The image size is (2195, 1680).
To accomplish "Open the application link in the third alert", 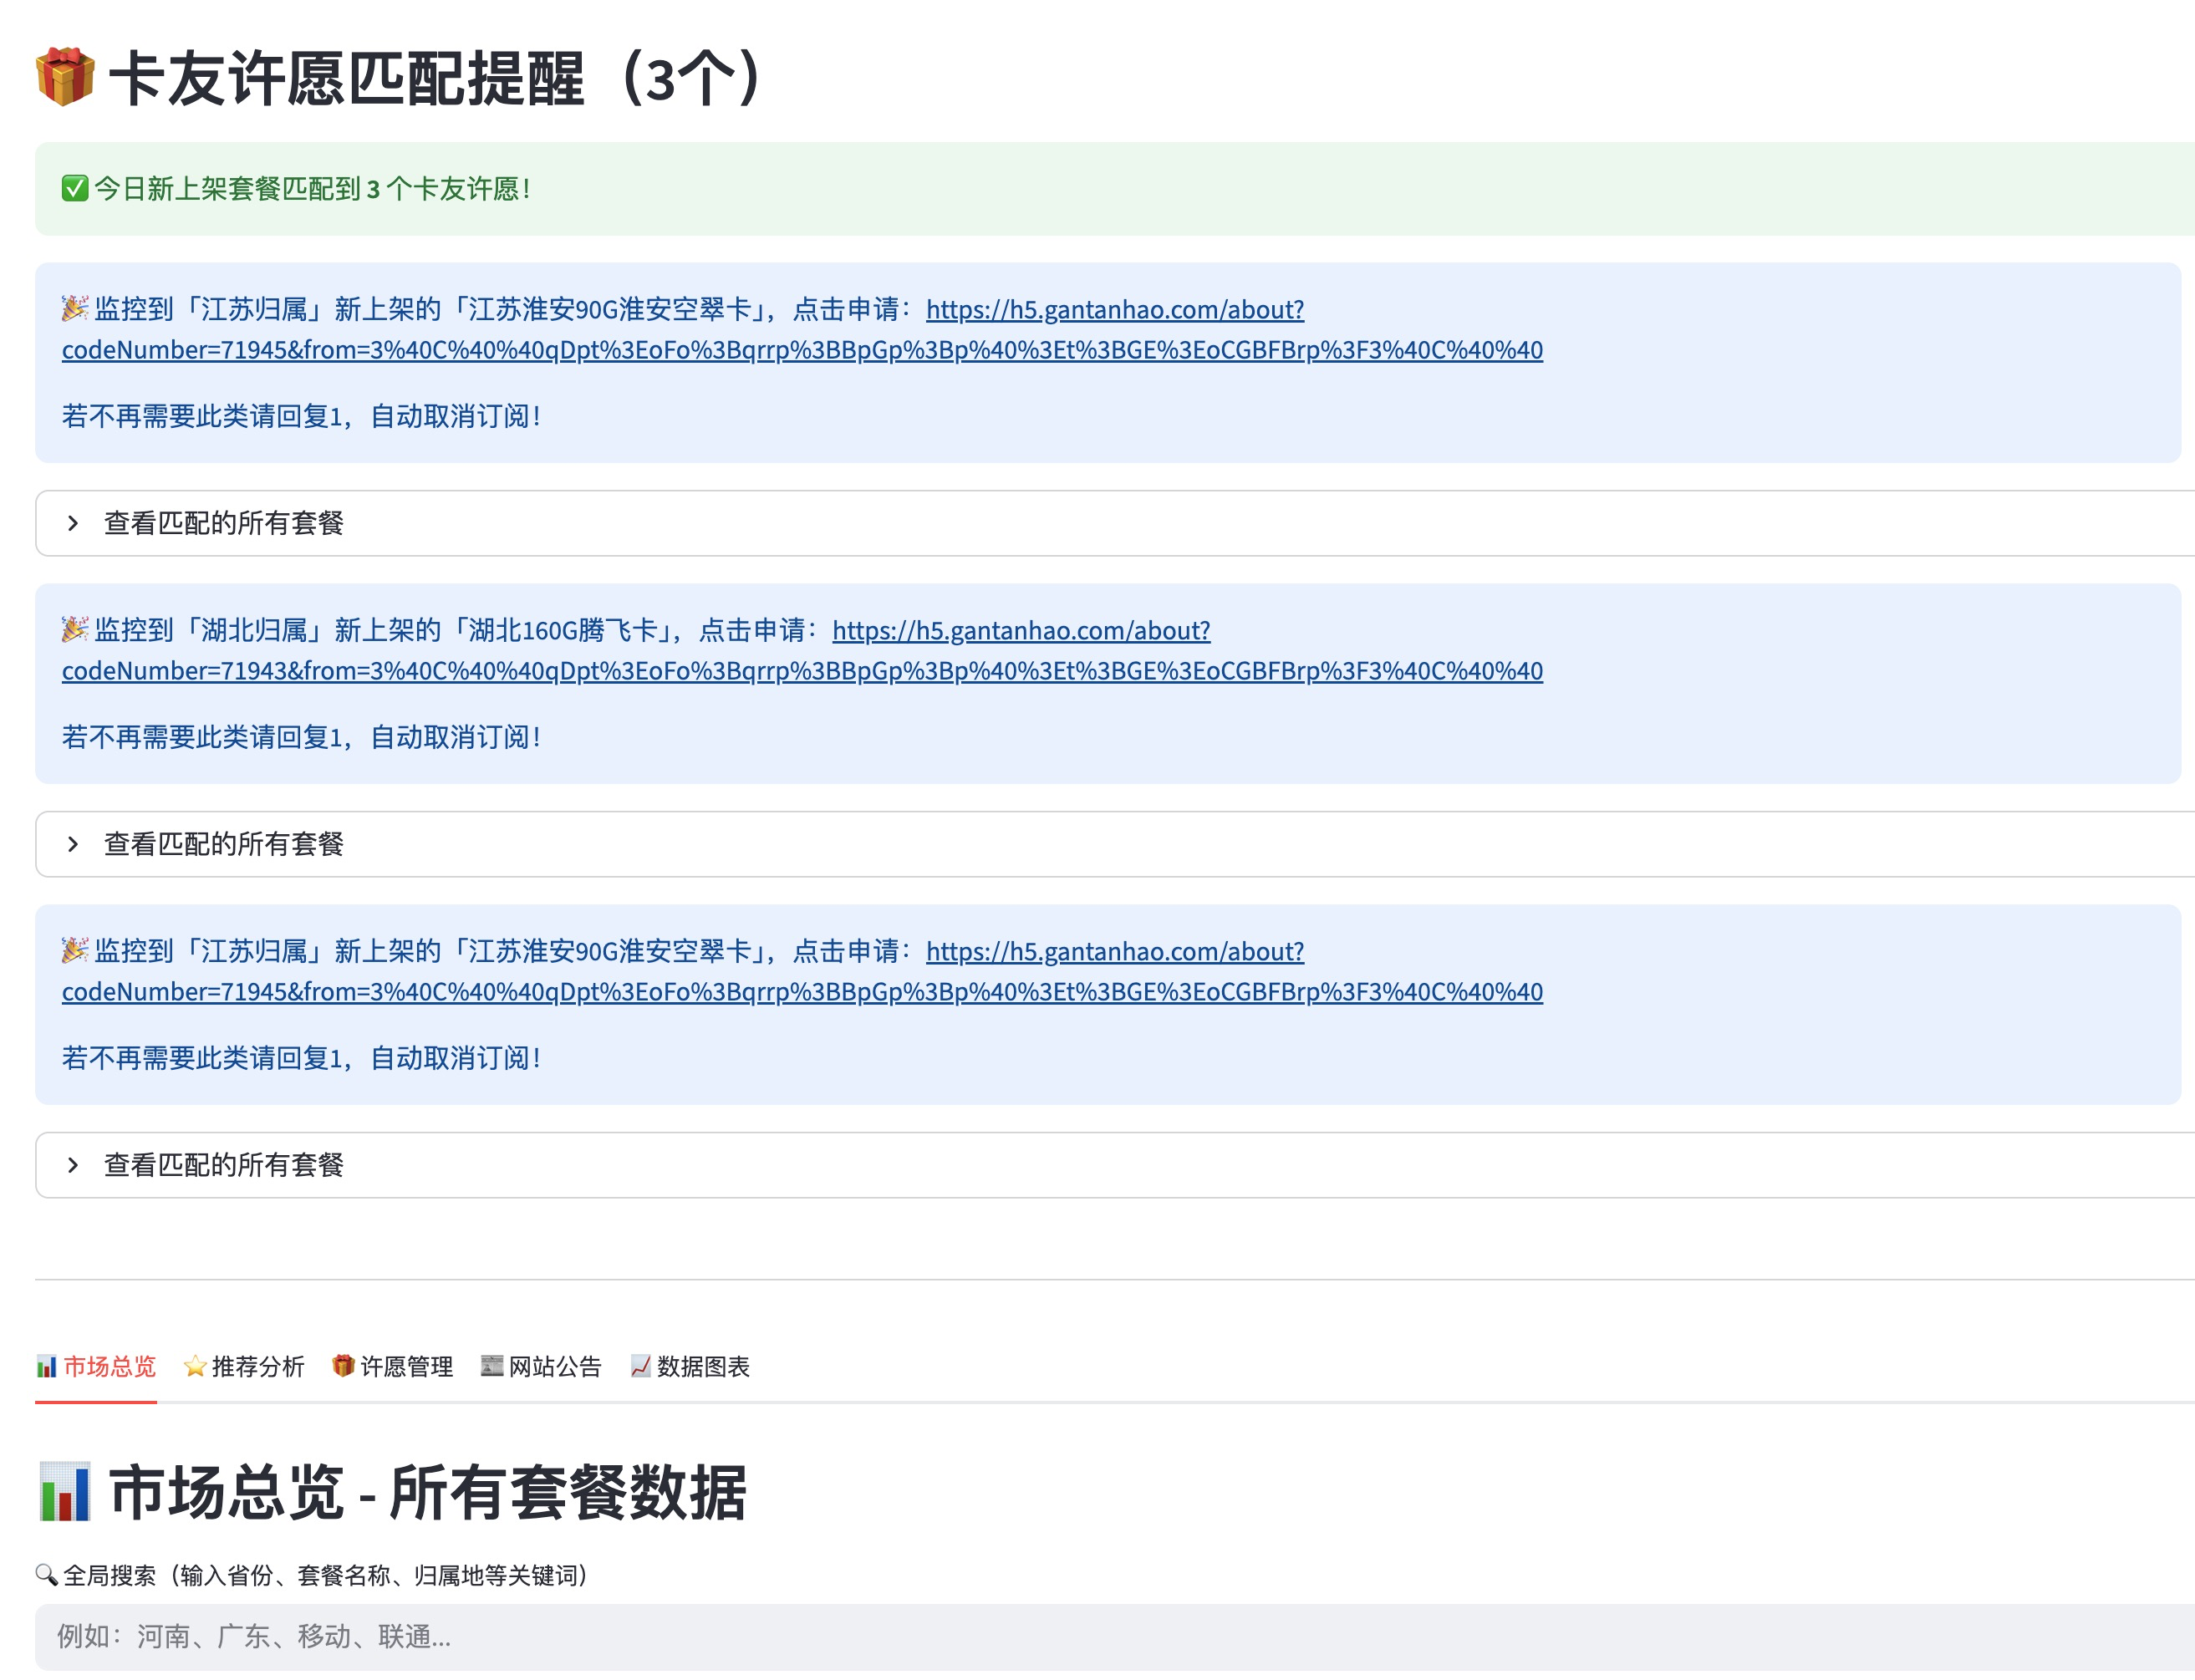I will point(1114,952).
